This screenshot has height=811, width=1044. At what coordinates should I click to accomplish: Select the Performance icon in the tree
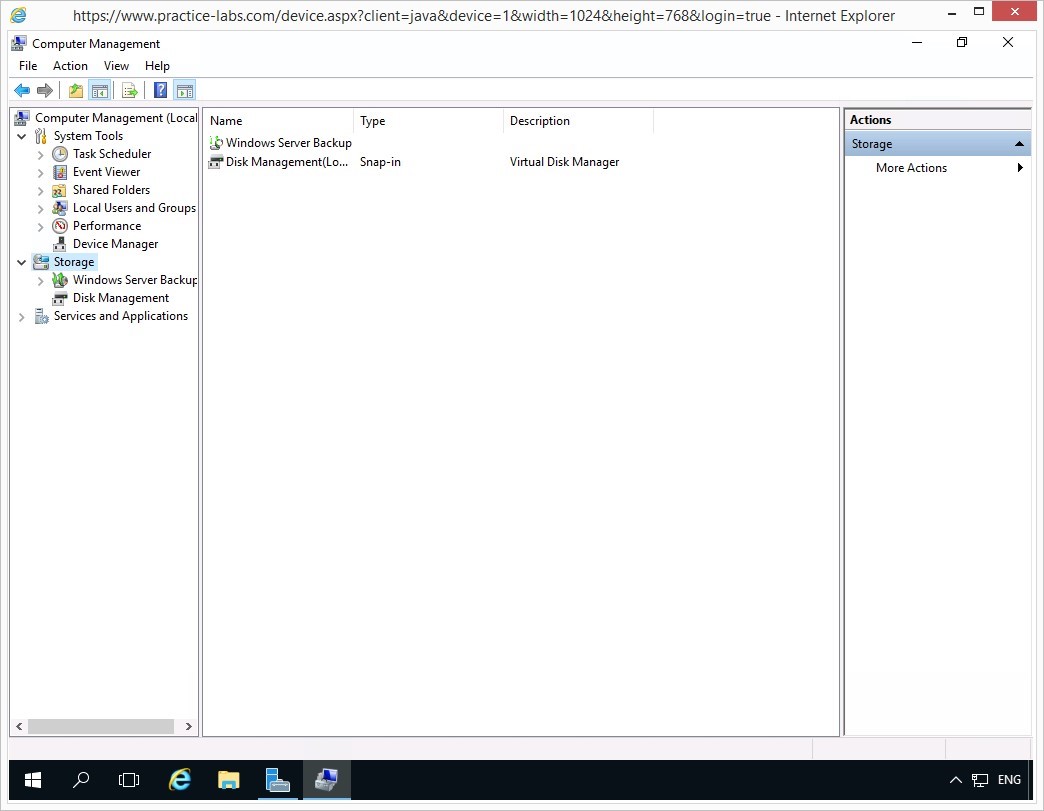tap(60, 226)
